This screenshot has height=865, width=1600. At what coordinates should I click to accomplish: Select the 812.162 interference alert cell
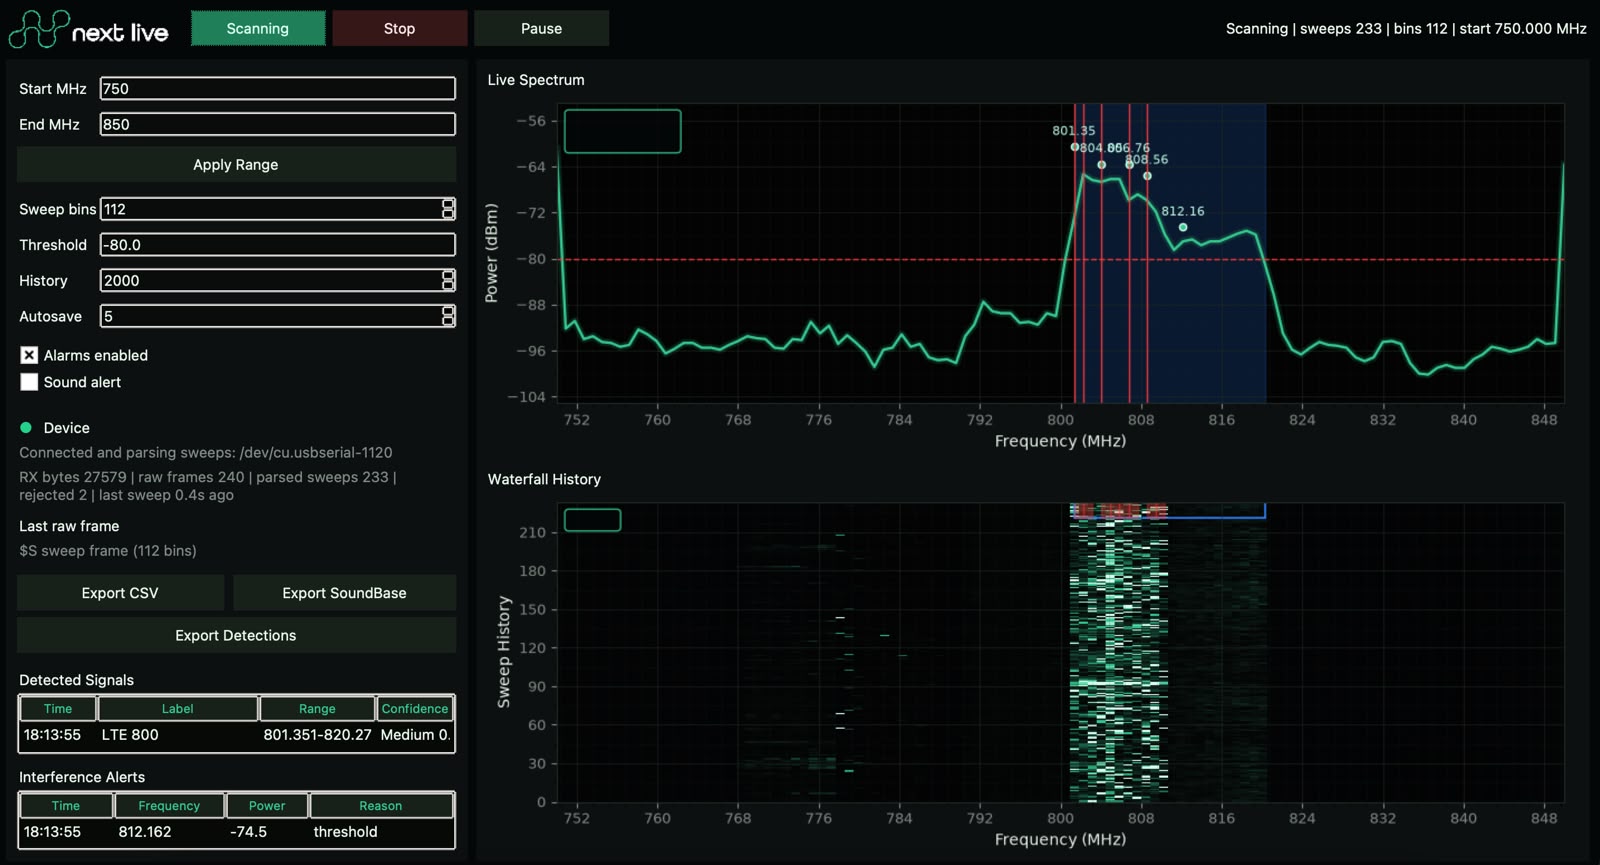pos(145,832)
